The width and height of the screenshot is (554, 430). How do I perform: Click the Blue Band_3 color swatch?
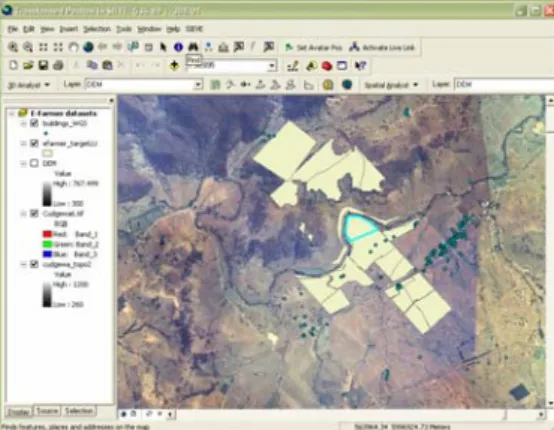click(47, 254)
